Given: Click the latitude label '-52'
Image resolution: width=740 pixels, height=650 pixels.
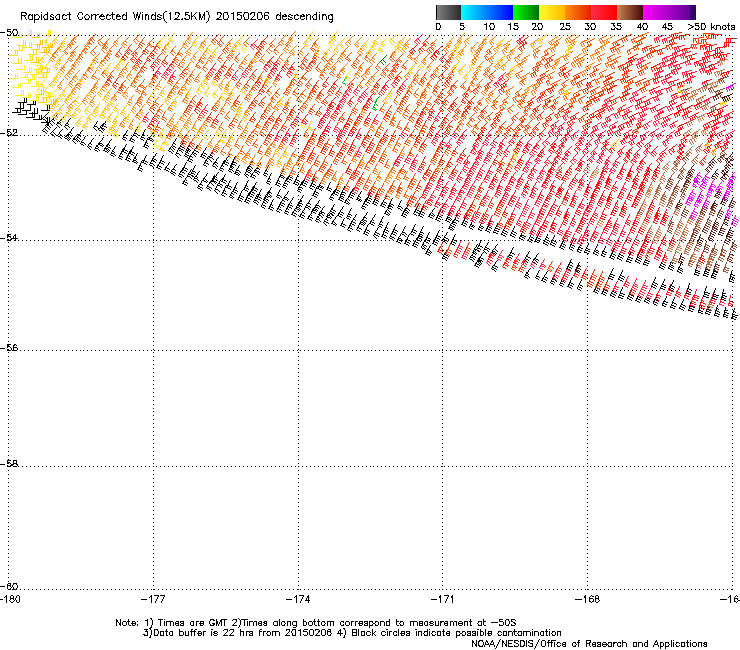Looking at the screenshot, I should click(9, 133).
